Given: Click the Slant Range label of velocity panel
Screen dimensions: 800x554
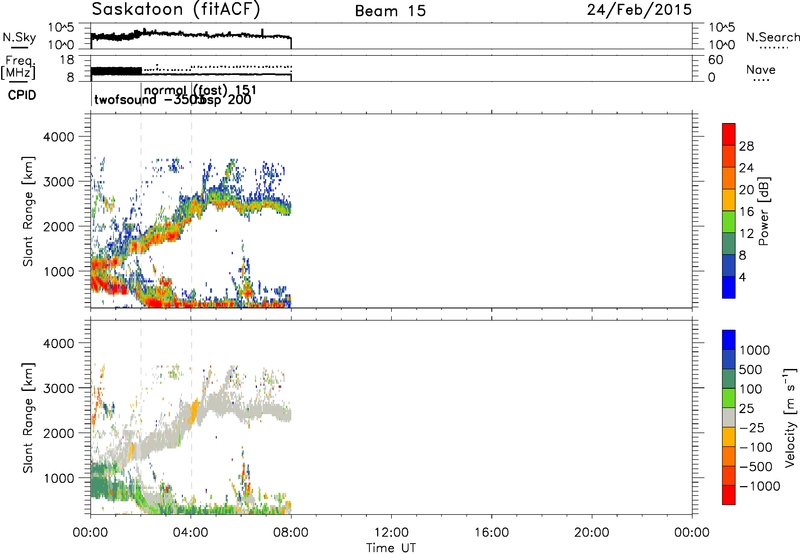Looking at the screenshot, I should pyautogui.click(x=28, y=418).
